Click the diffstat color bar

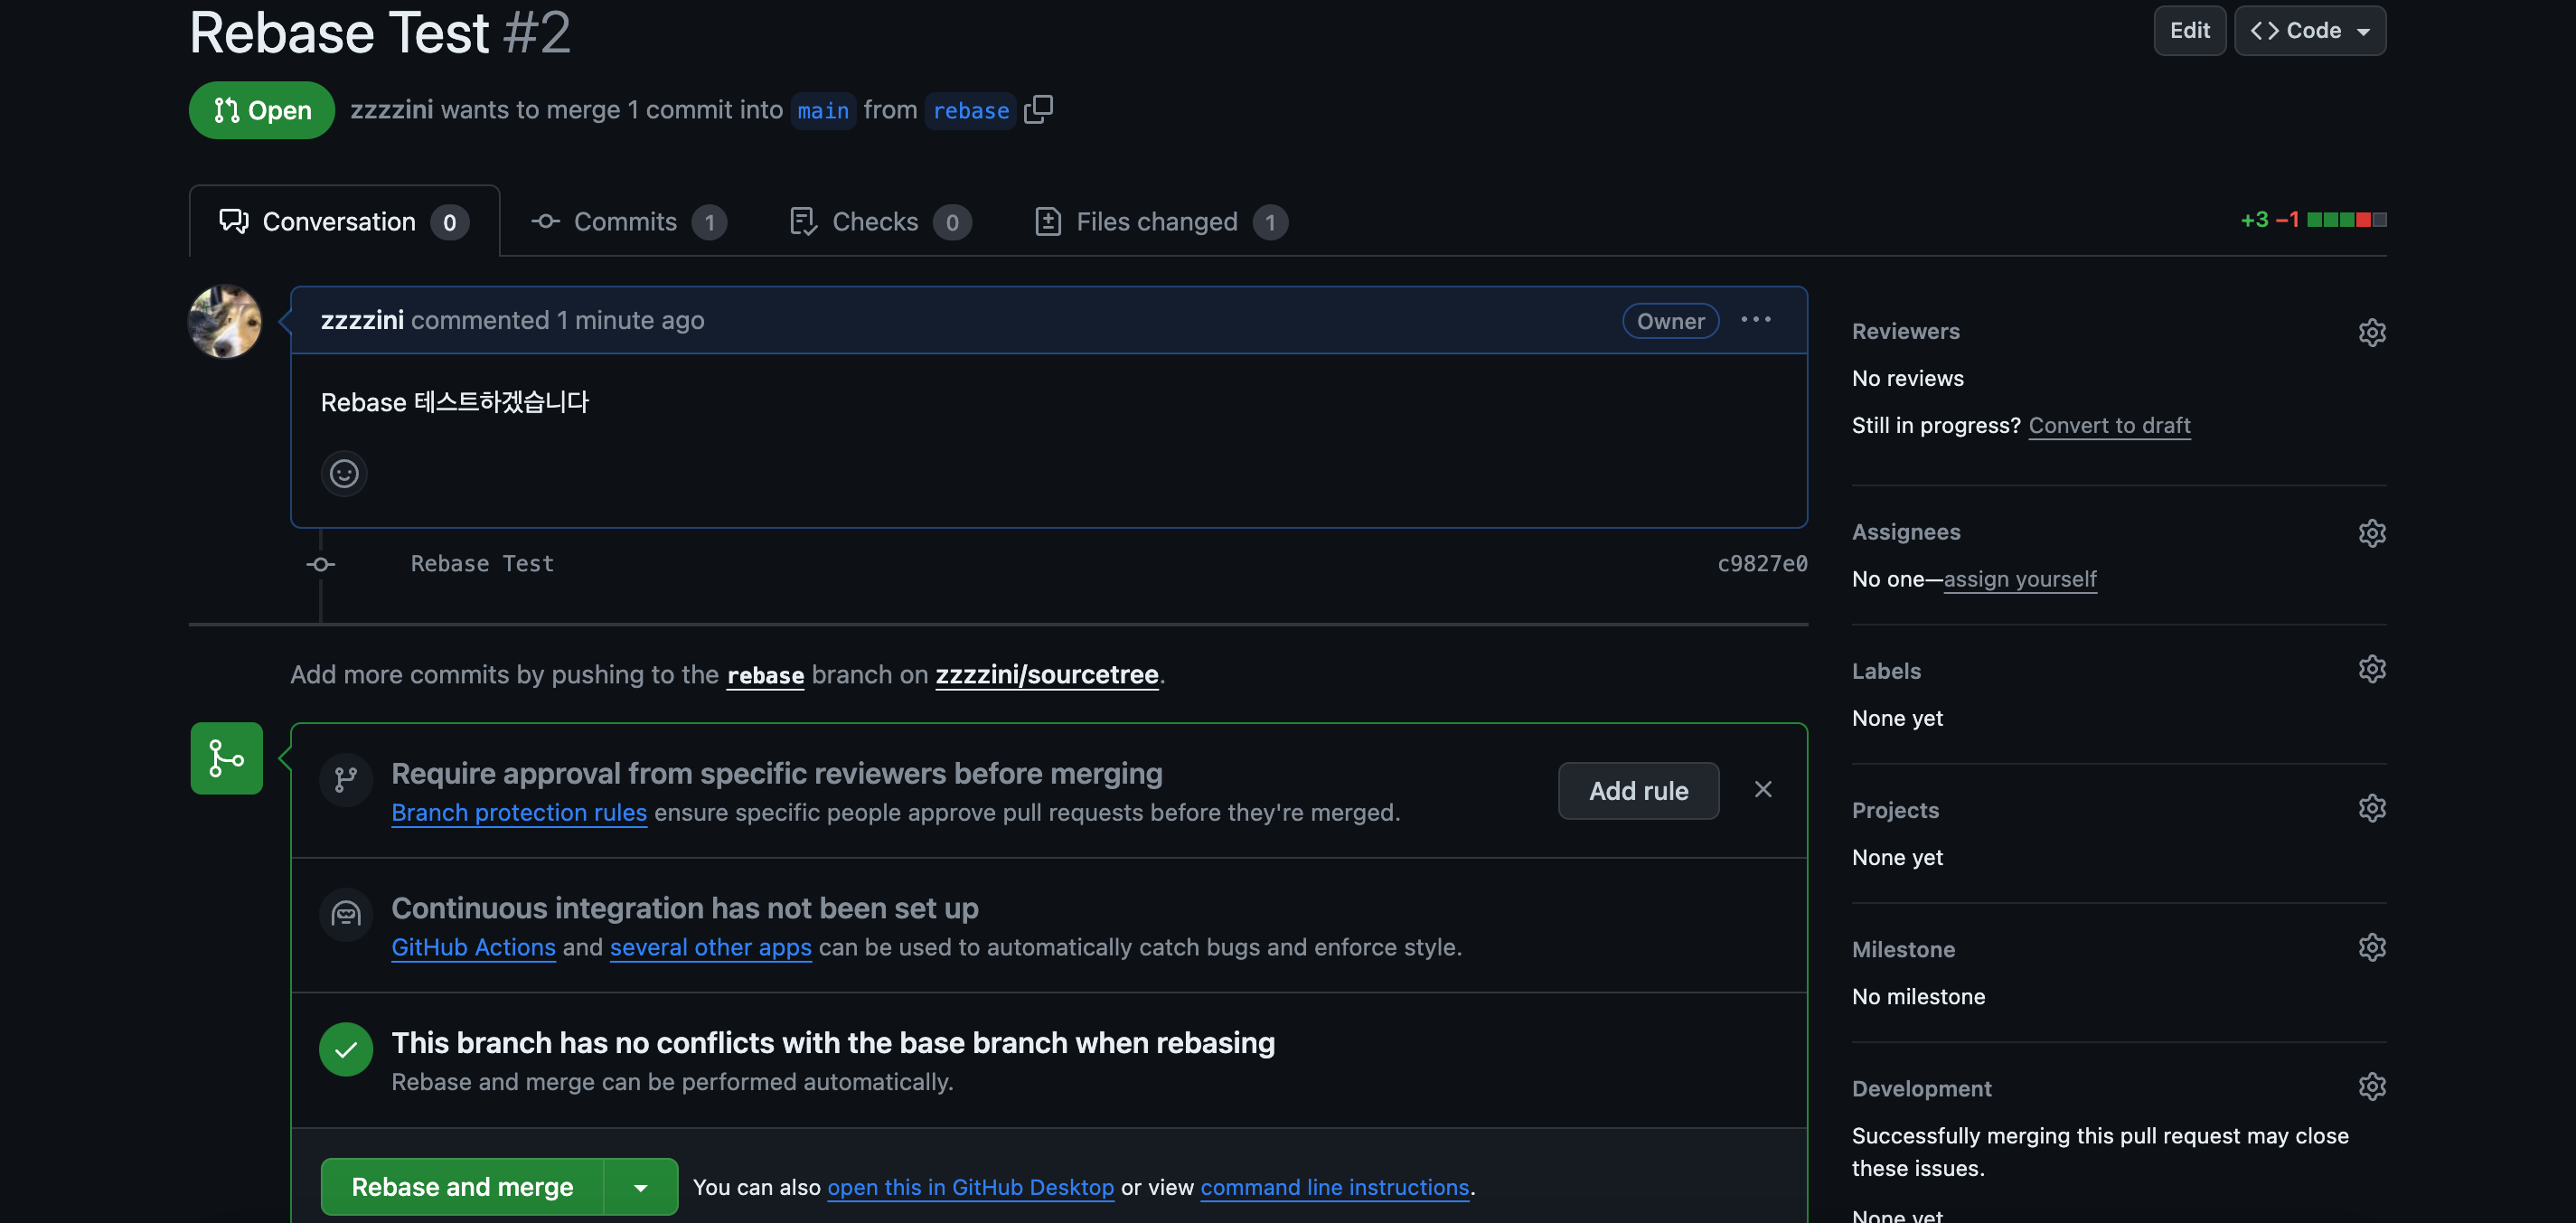click(x=2346, y=220)
